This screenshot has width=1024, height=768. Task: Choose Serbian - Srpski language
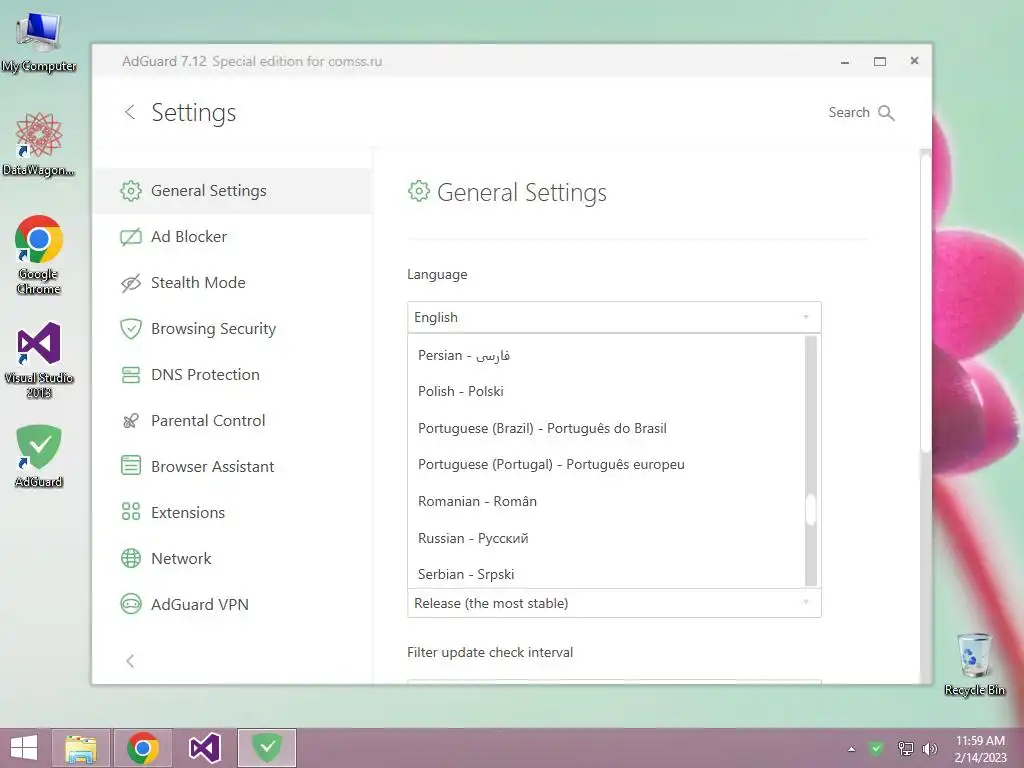pos(606,574)
